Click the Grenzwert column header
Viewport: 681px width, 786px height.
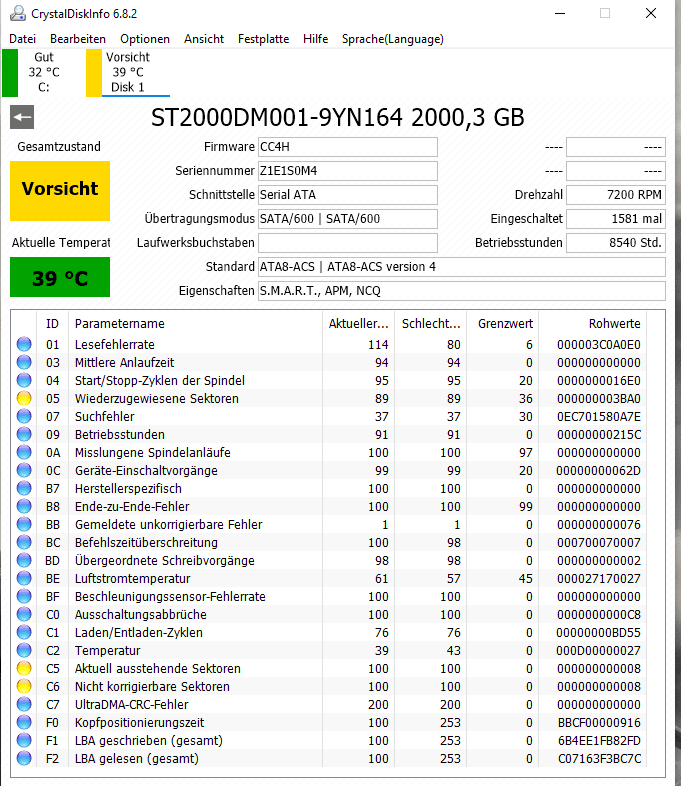pos(502,324)
